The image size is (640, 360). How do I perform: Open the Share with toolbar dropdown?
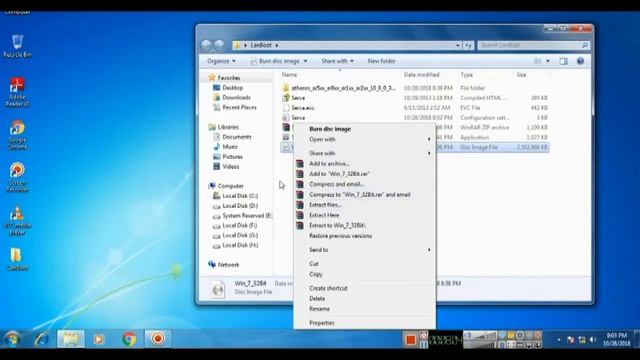337,61
